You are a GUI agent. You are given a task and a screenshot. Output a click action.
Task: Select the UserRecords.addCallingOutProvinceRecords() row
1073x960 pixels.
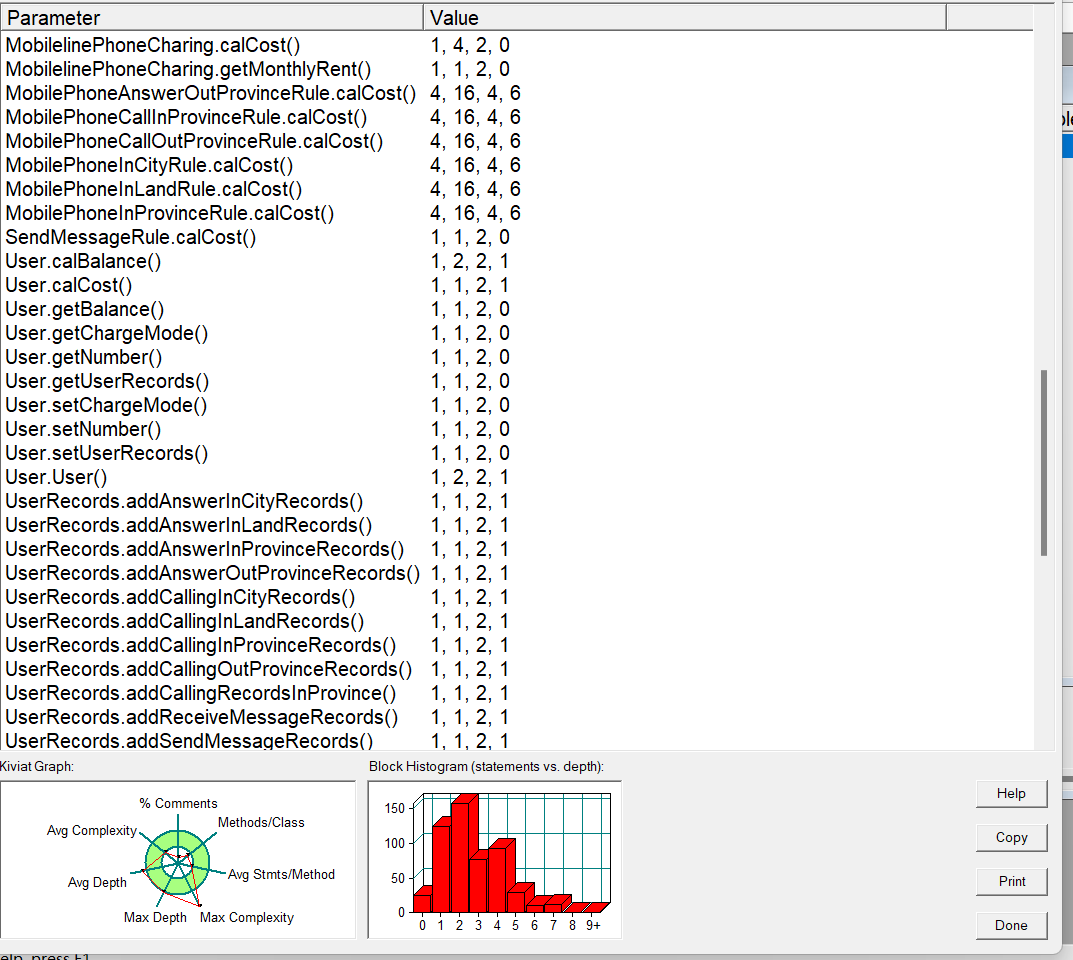517,669
